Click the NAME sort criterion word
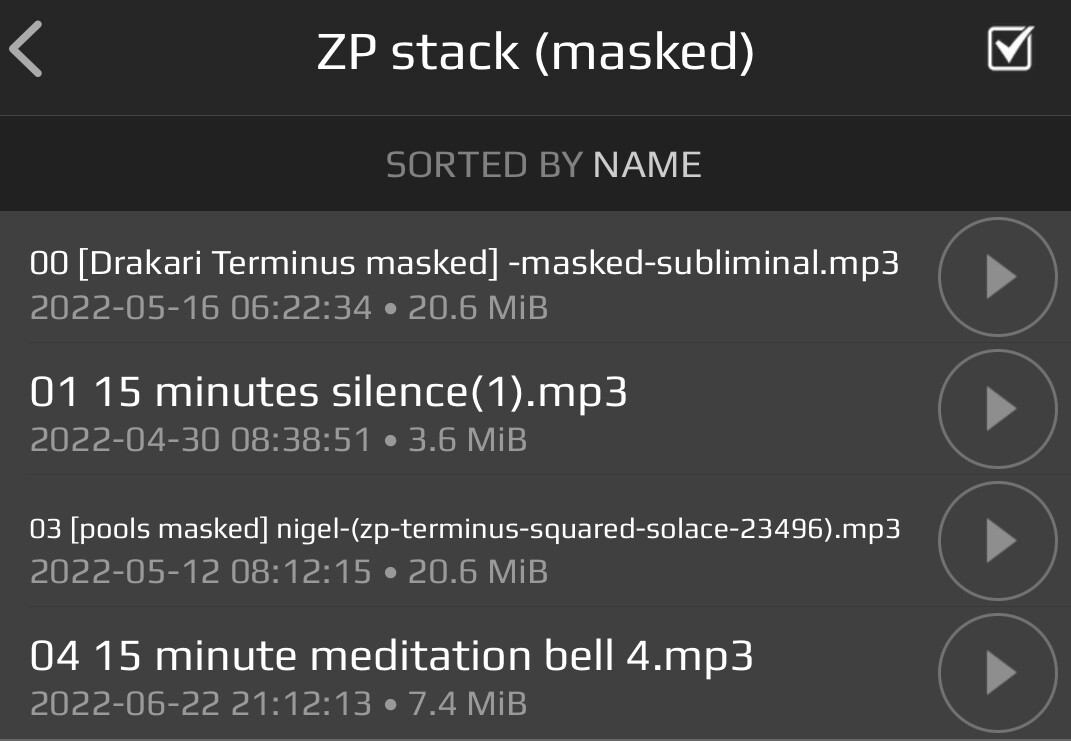Image resolution: width=1071 pixels, height=741 pixels. (x=647, y=165)
